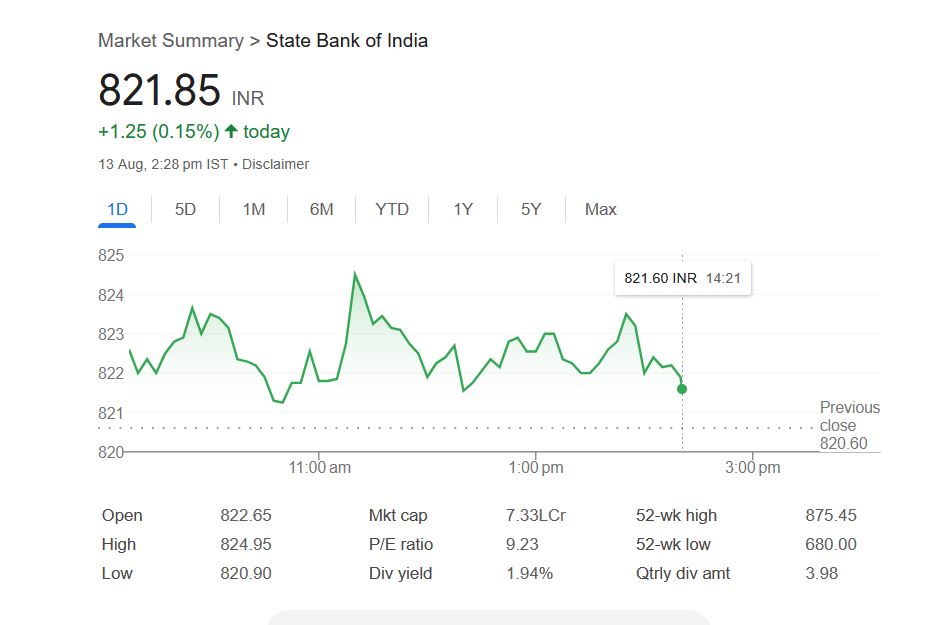Screen dimensions: 929x625
Task: Select the 6M time range tab
Action: pyautogui.click(x=321, y=209)
